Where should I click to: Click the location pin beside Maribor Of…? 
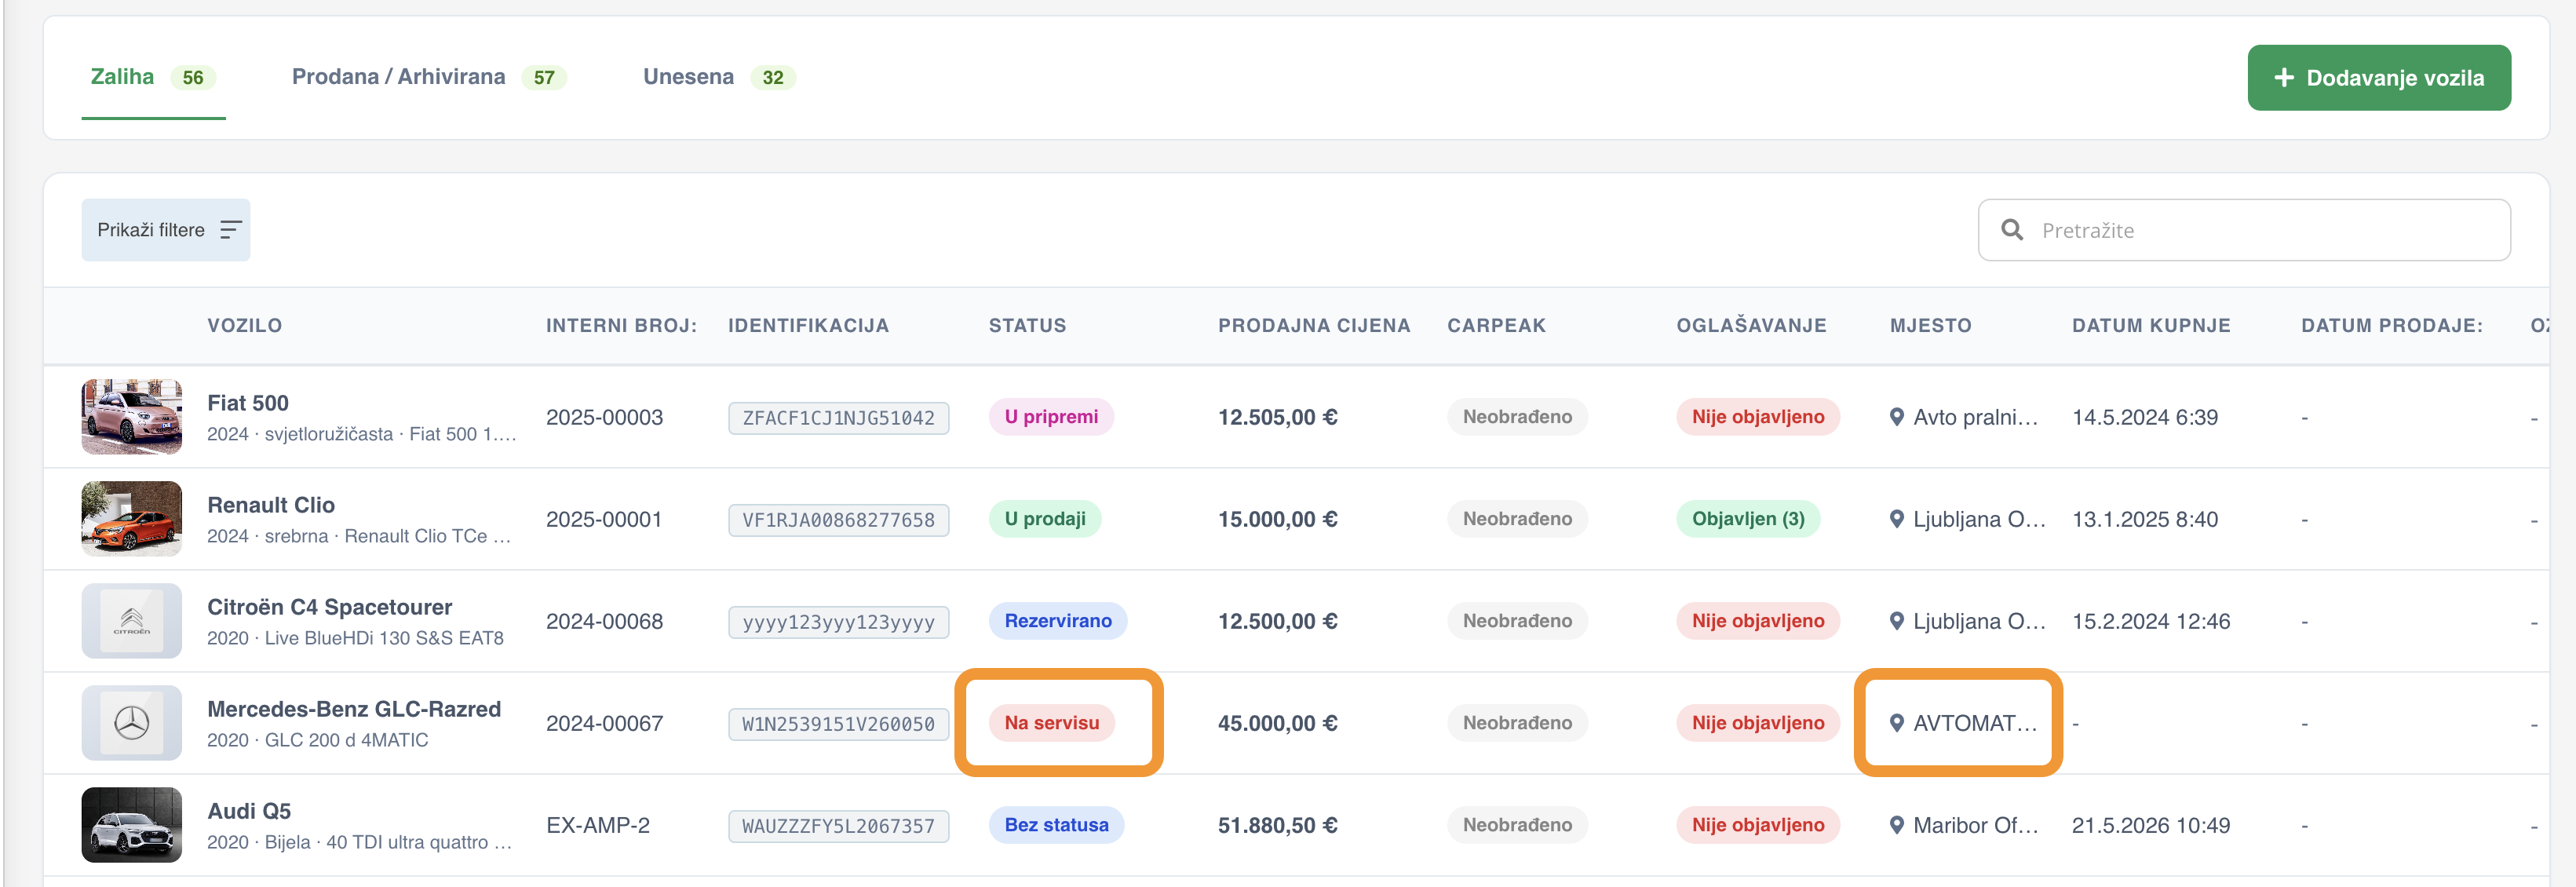[x=1896, y=825]
